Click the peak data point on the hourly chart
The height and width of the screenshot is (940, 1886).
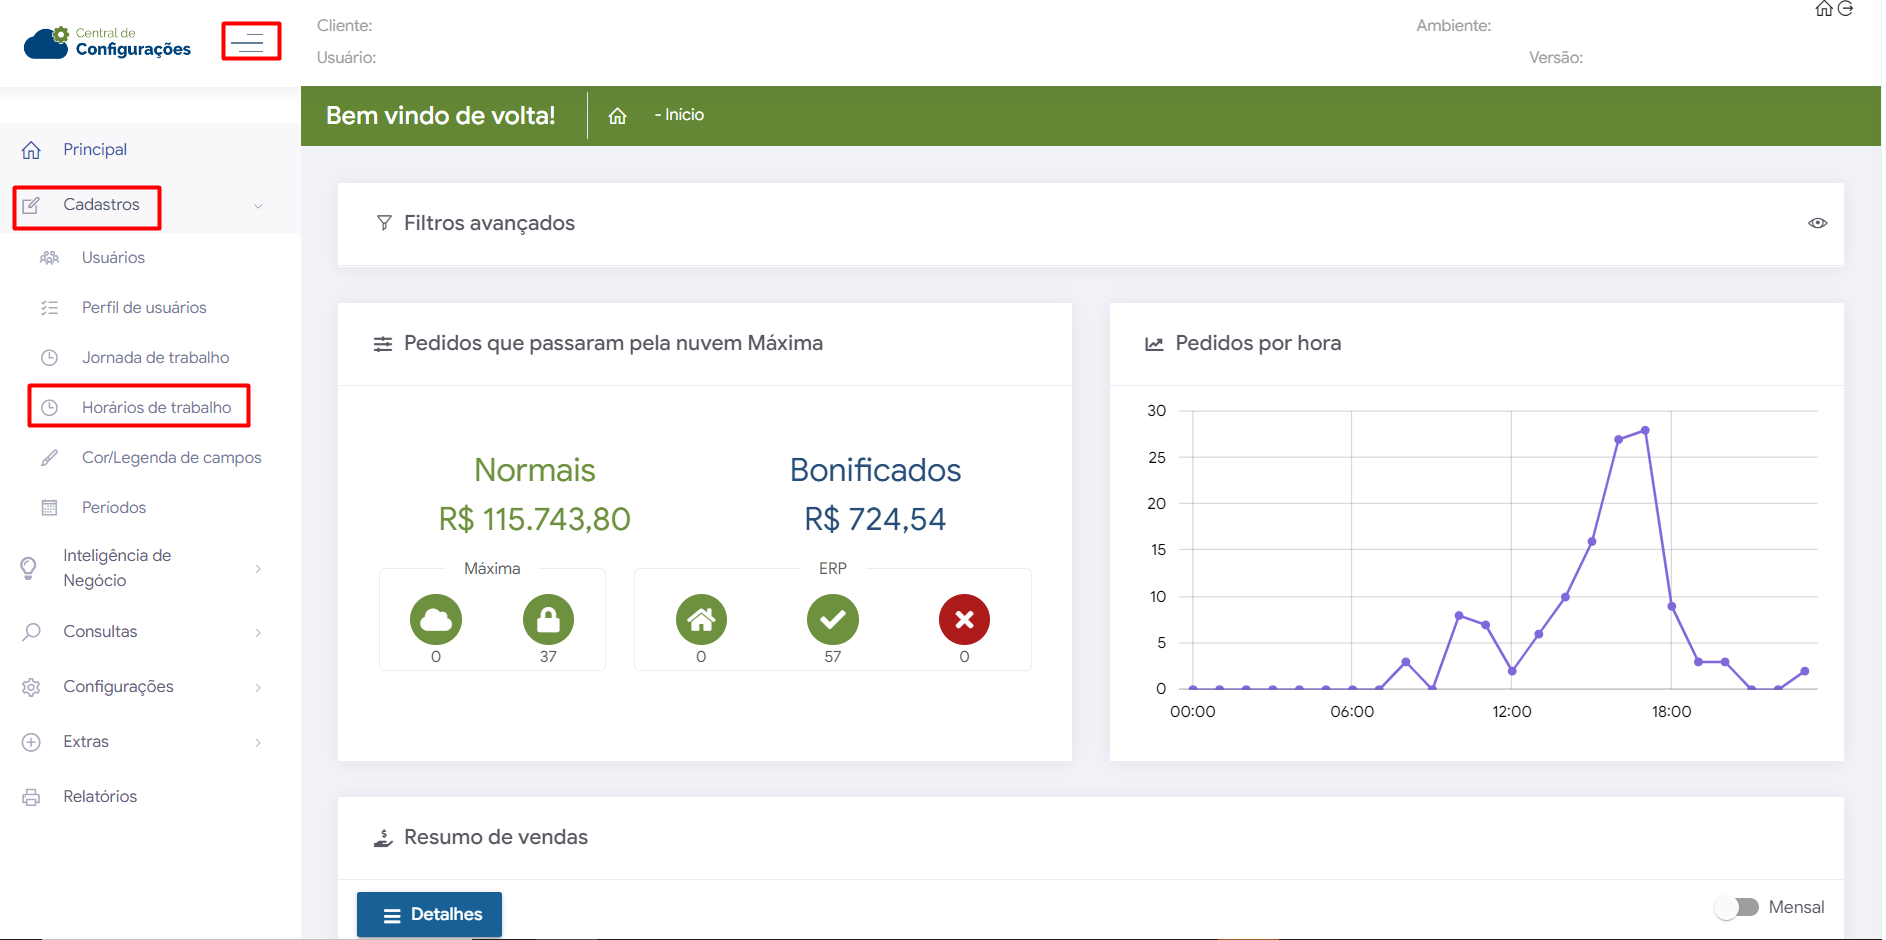(1645, 431)
